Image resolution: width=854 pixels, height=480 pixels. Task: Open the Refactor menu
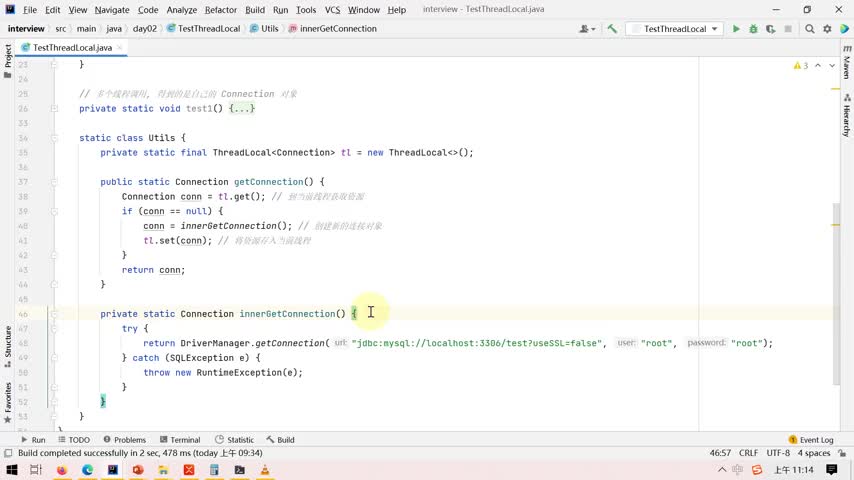(x=221, y=10)
